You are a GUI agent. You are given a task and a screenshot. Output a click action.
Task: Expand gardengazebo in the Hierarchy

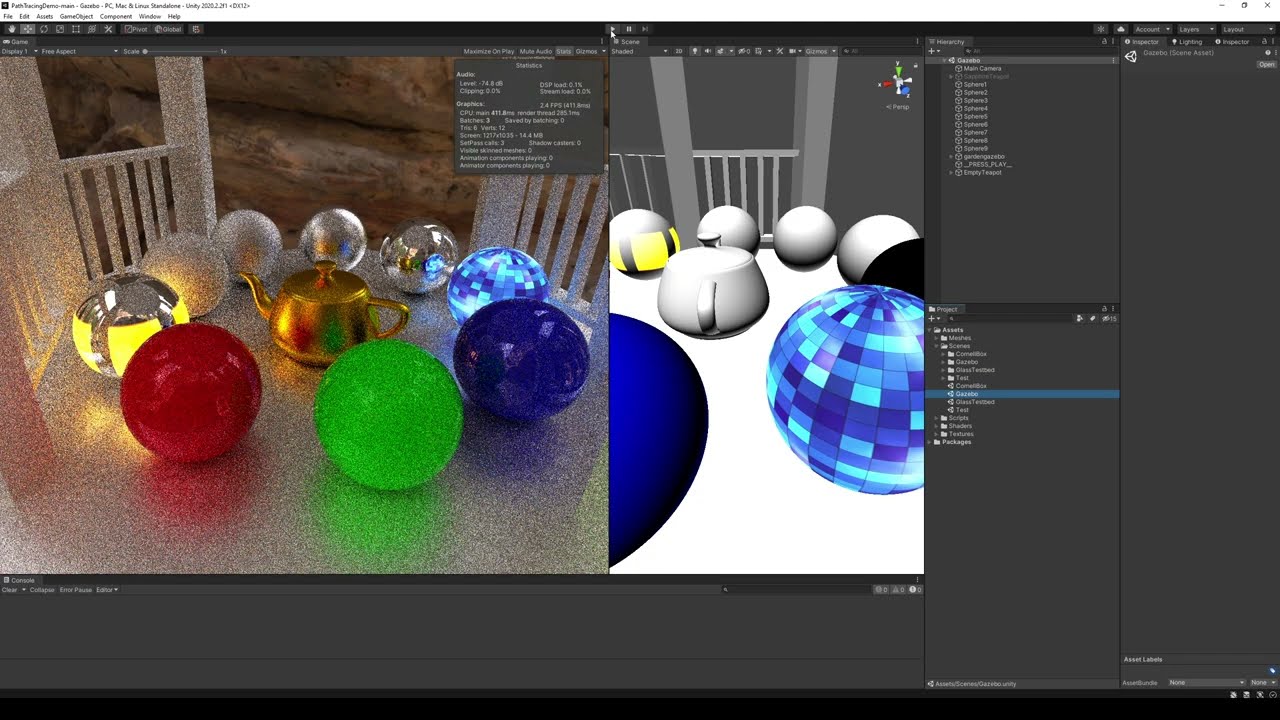(x=951, y=157)
